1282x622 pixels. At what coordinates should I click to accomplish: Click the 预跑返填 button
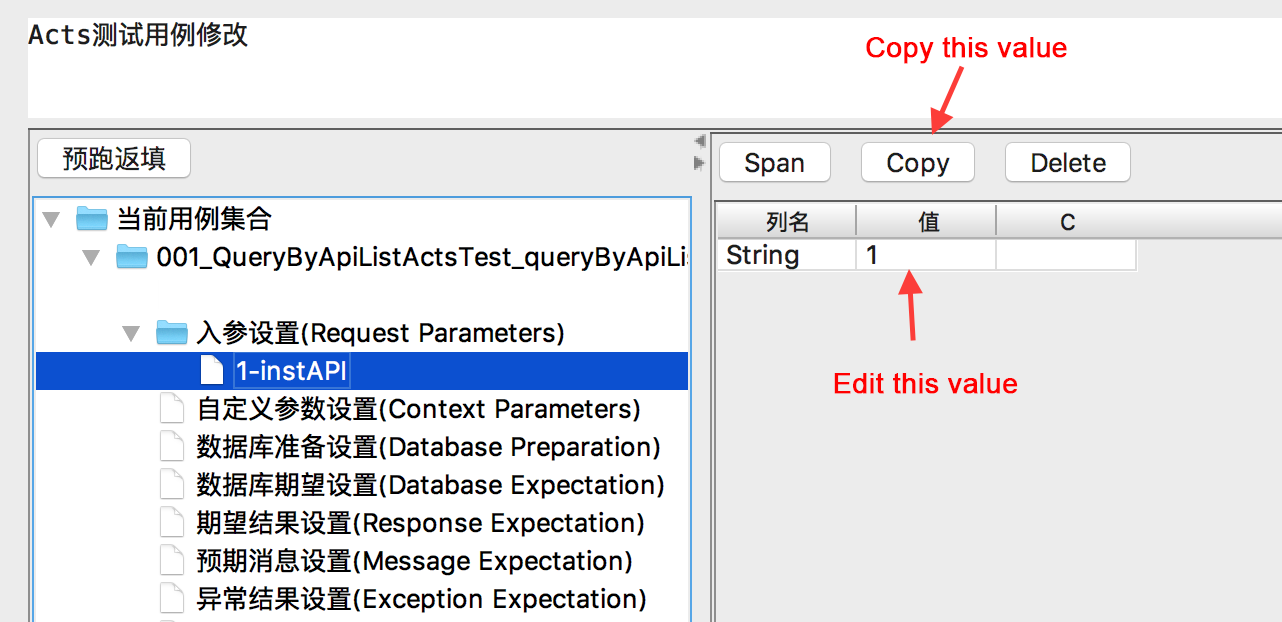113,159
